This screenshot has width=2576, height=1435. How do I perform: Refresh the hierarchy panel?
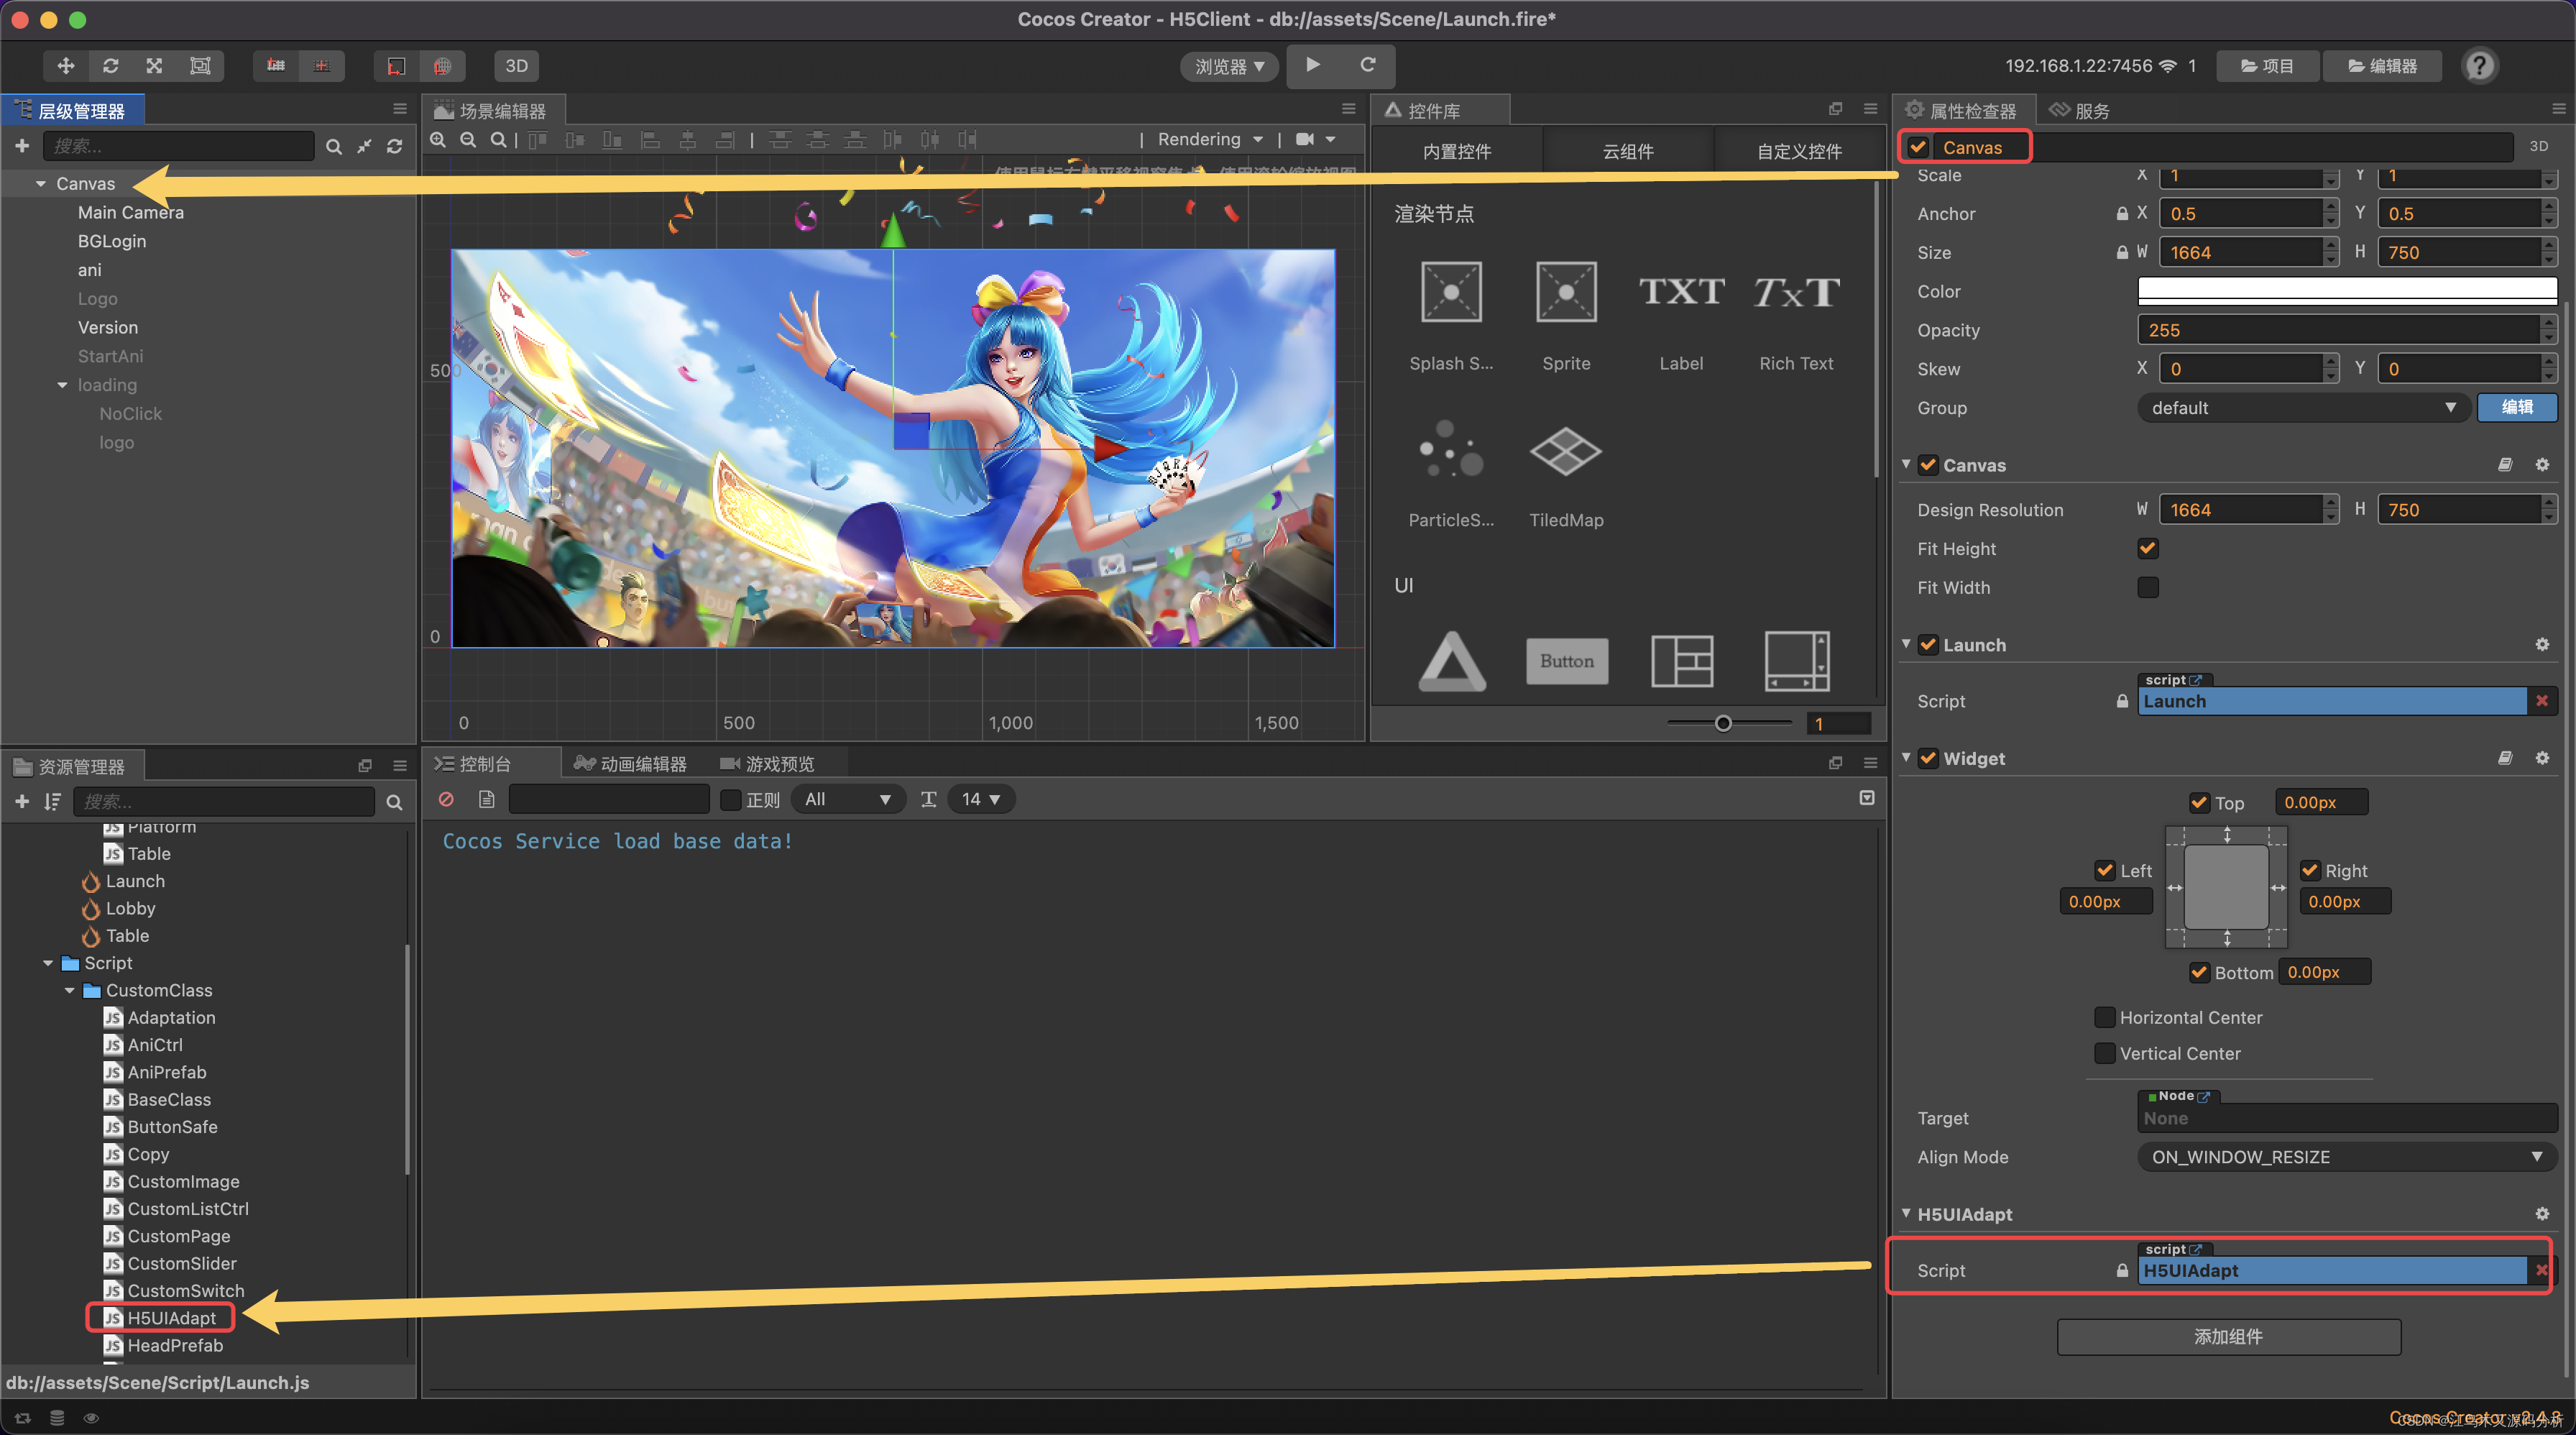[x=394, y=147]
